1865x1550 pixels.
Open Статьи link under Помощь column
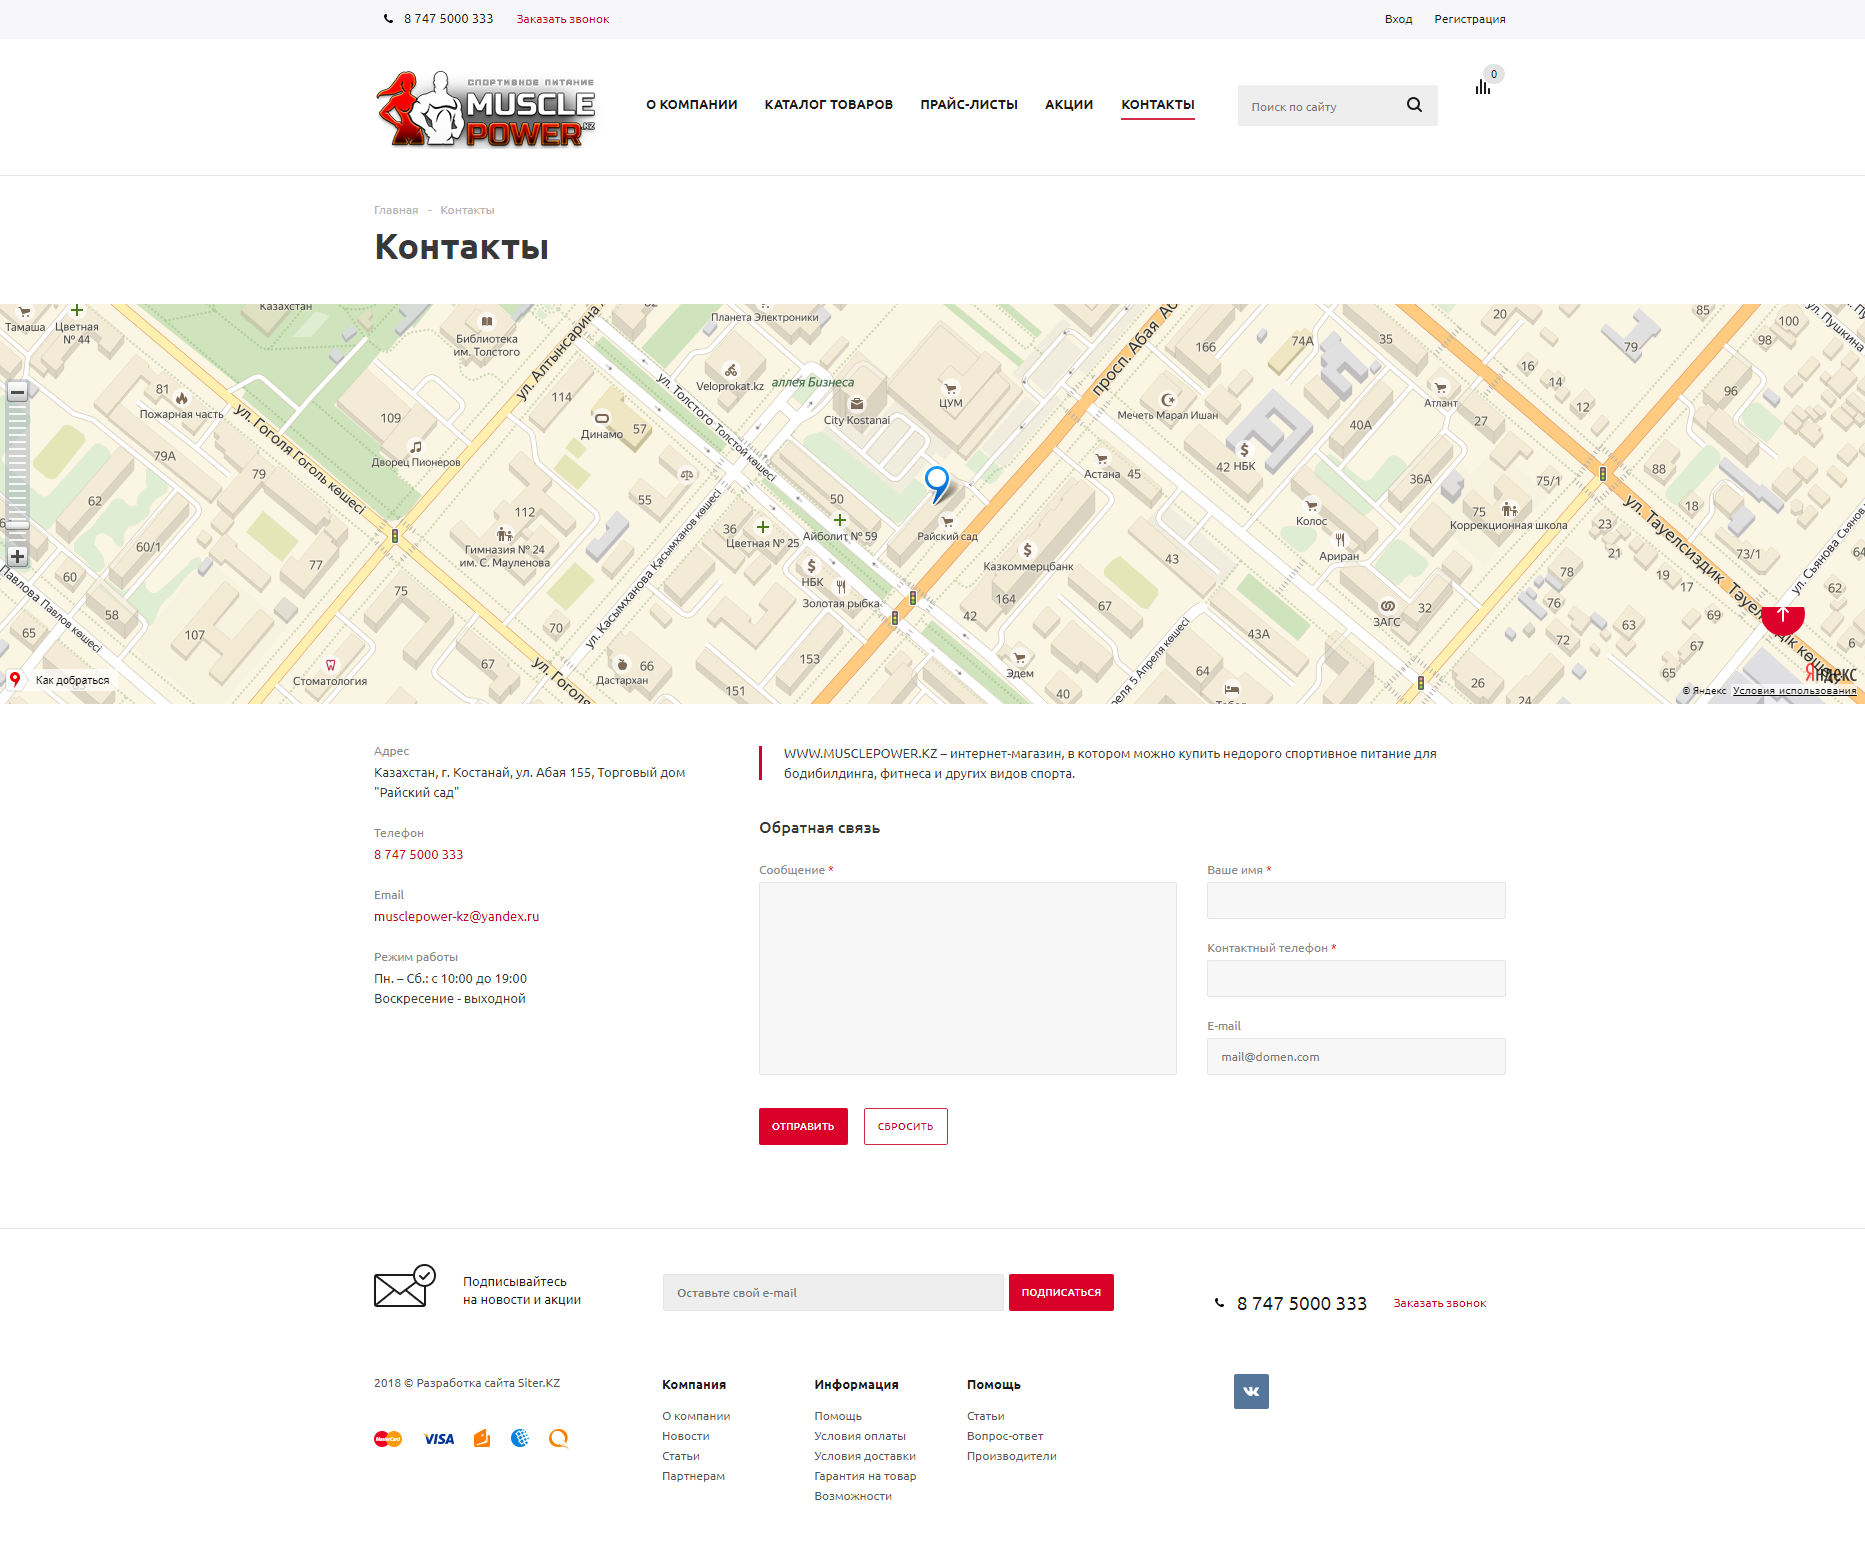(986, 1416)
